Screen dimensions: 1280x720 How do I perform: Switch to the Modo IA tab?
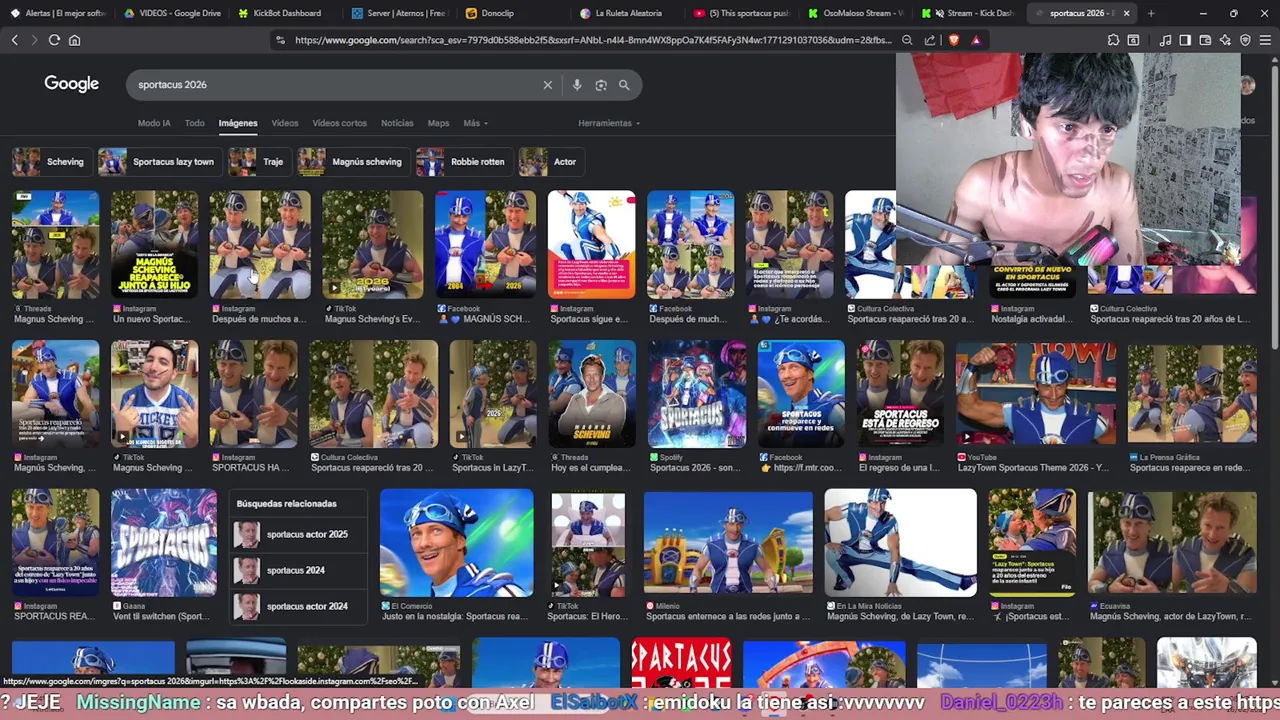tap(154, 123)
